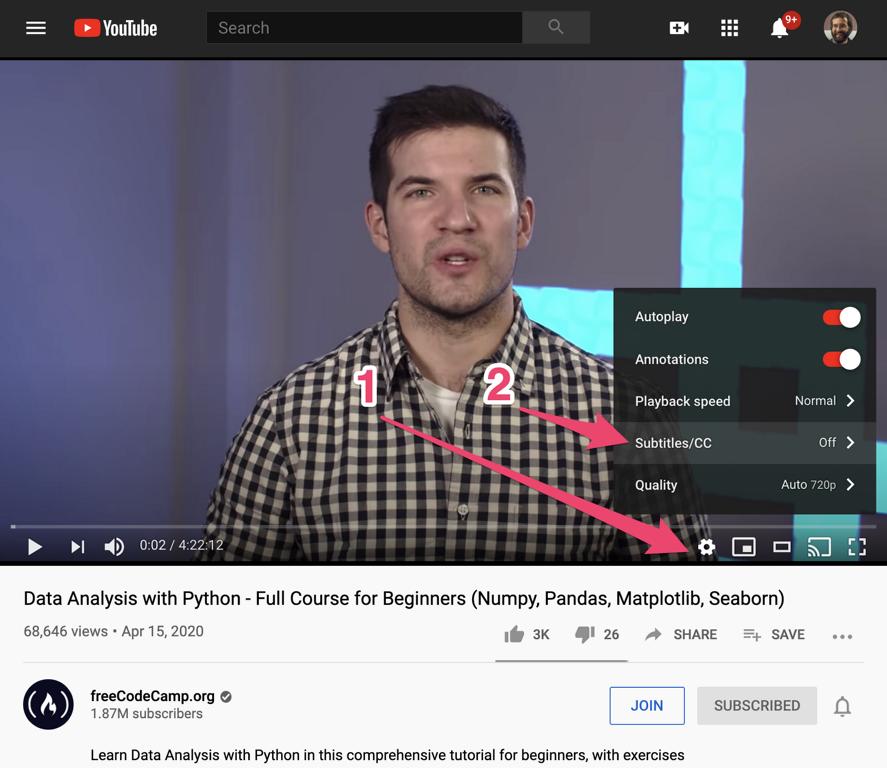Screen dimensions: 887x768
Task: Click the Search input field
Action: pyautogui.click(x=364, y=28)
